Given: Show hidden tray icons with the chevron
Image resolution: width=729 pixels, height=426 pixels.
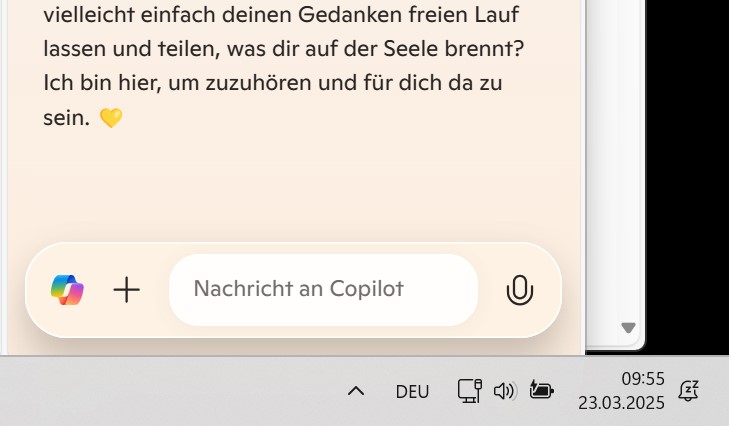Looking at the screenshot, I should (x=356, y=391).
